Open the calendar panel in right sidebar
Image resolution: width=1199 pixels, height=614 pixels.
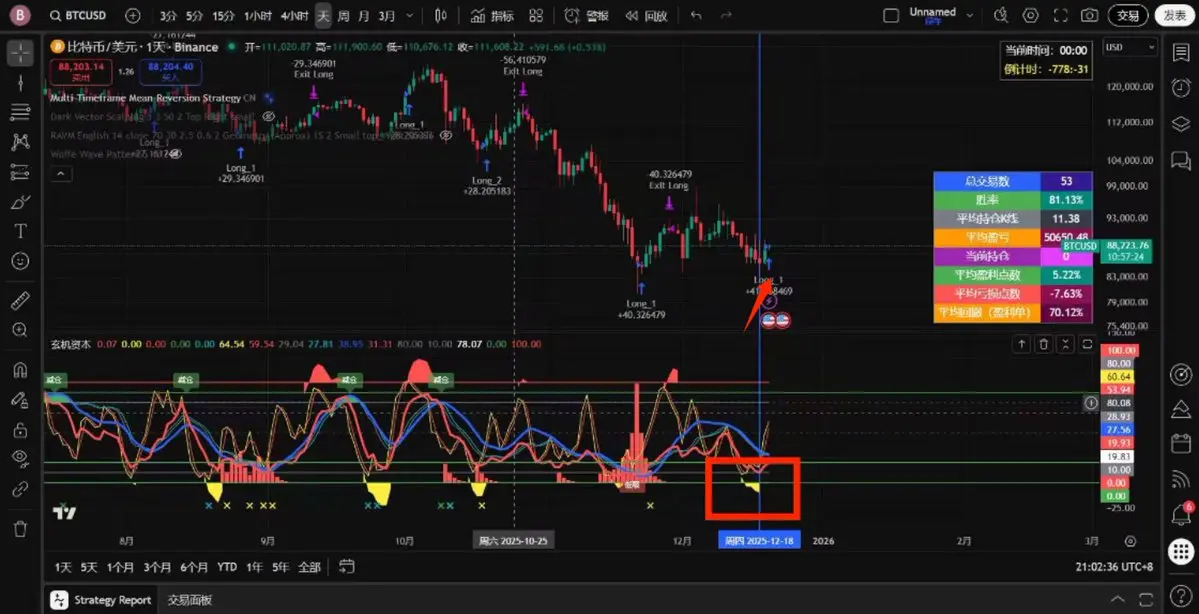pyautogui.click(x=1181, y=443)
